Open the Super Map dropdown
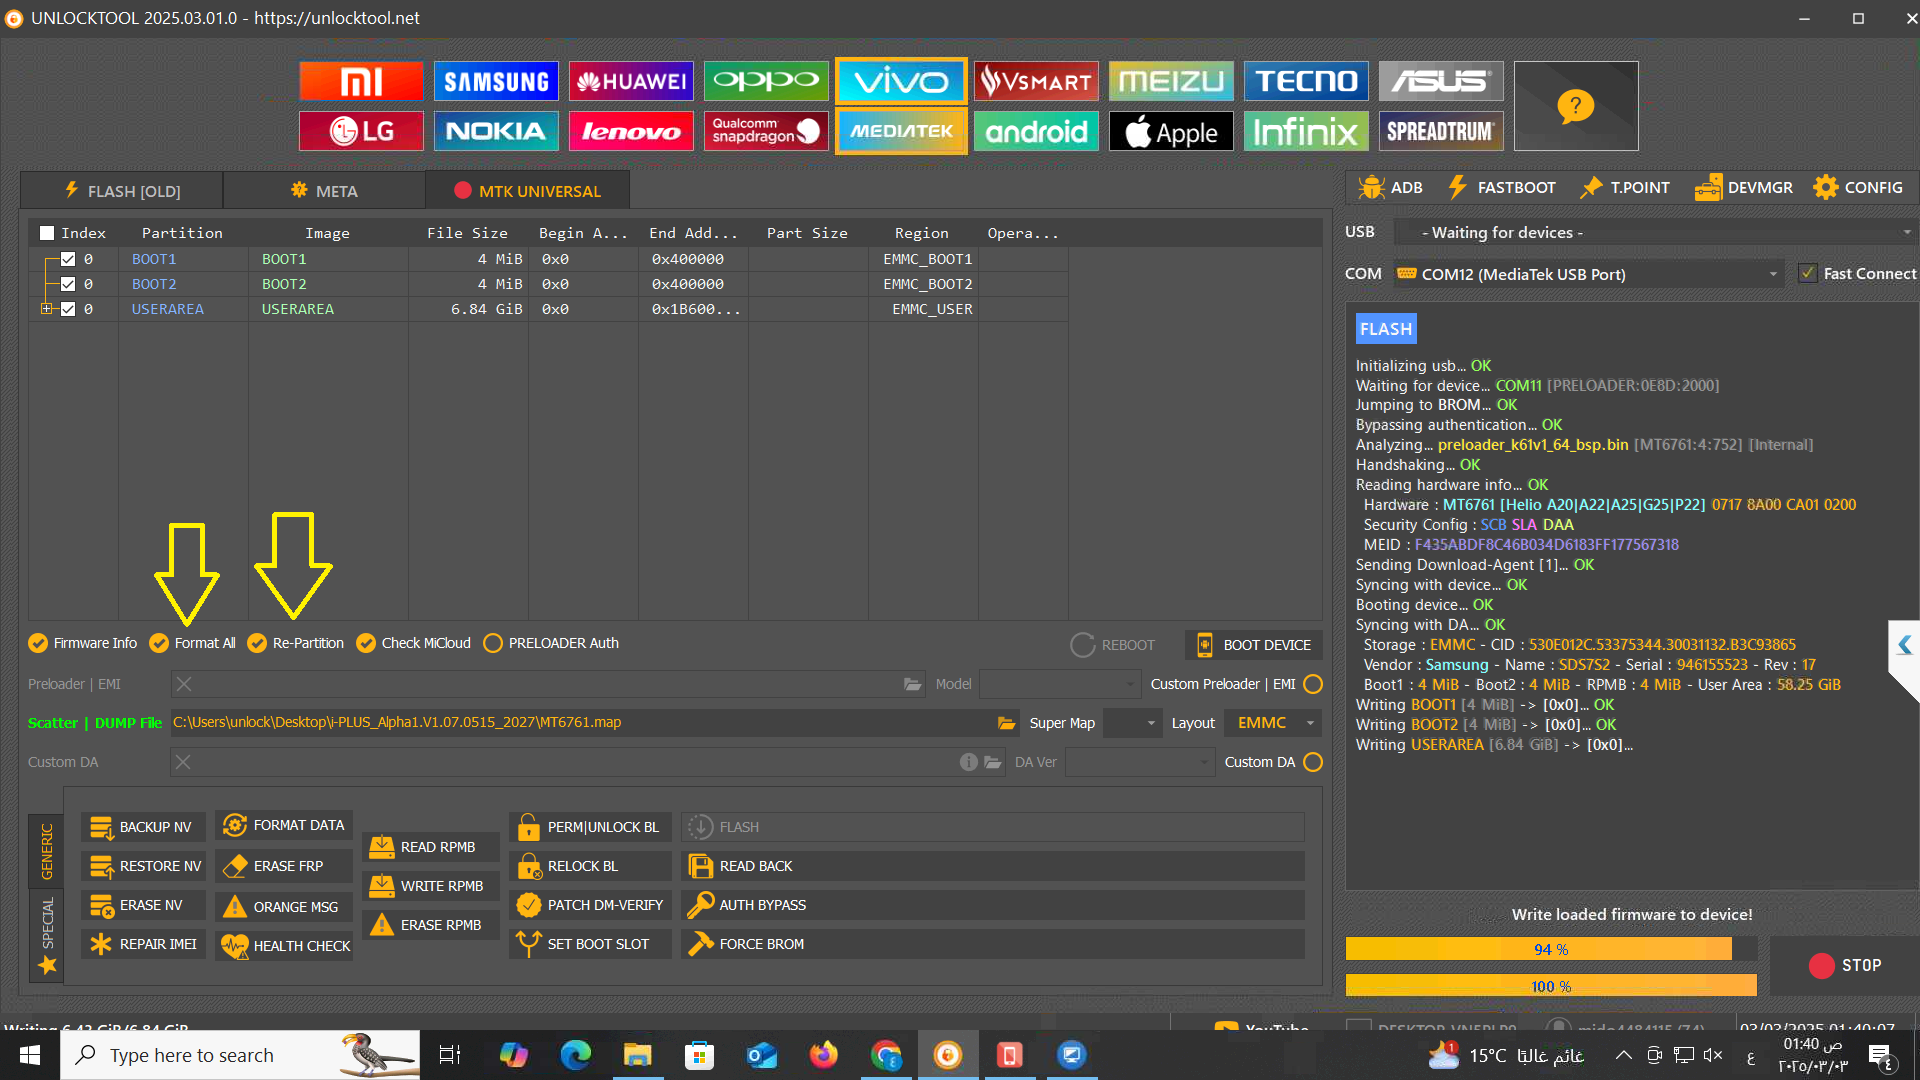 click(x=1132, y=723)
